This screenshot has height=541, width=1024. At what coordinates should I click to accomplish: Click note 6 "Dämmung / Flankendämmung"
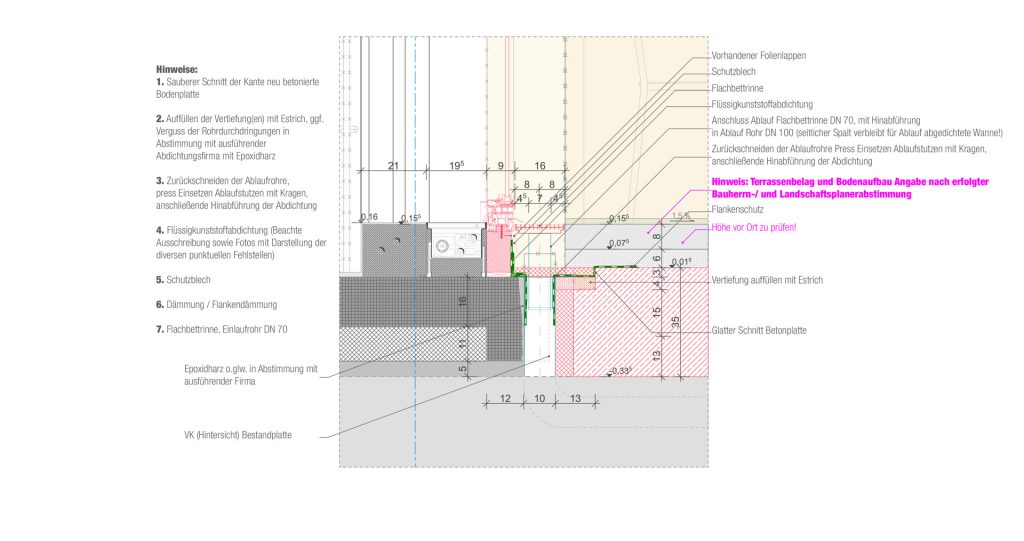click(214, 304)
